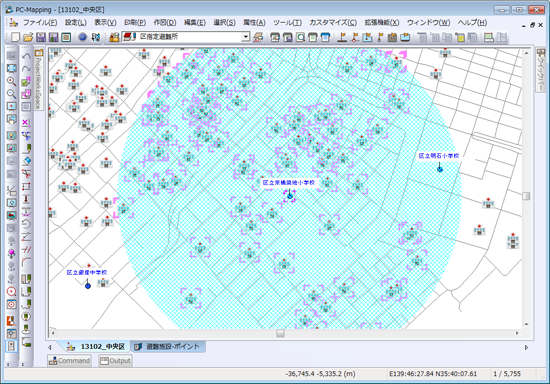Click the full extent view icon
550x384 pixels.
(11, 68)
